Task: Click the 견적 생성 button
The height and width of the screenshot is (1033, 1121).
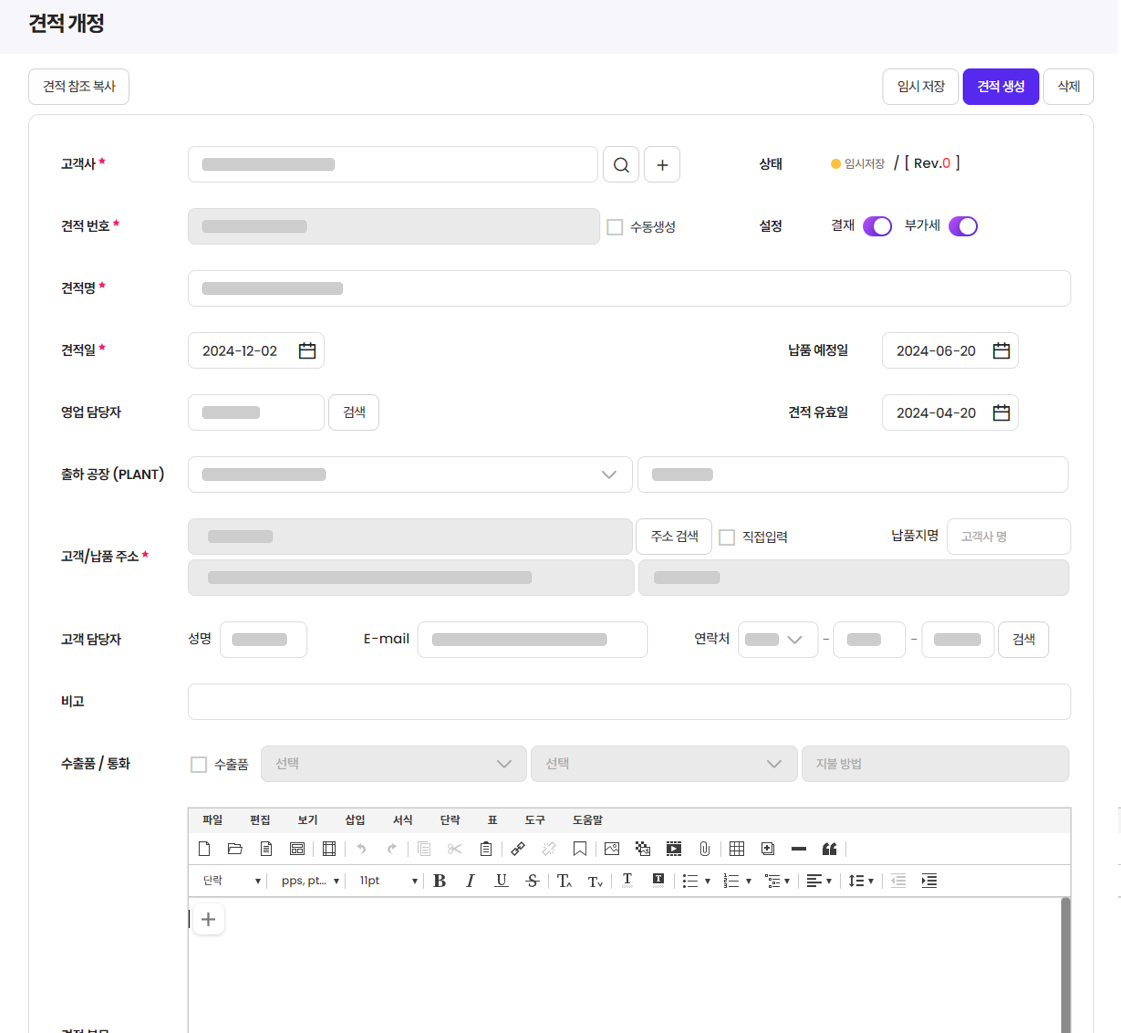Action: click(x=1001, y=87)
